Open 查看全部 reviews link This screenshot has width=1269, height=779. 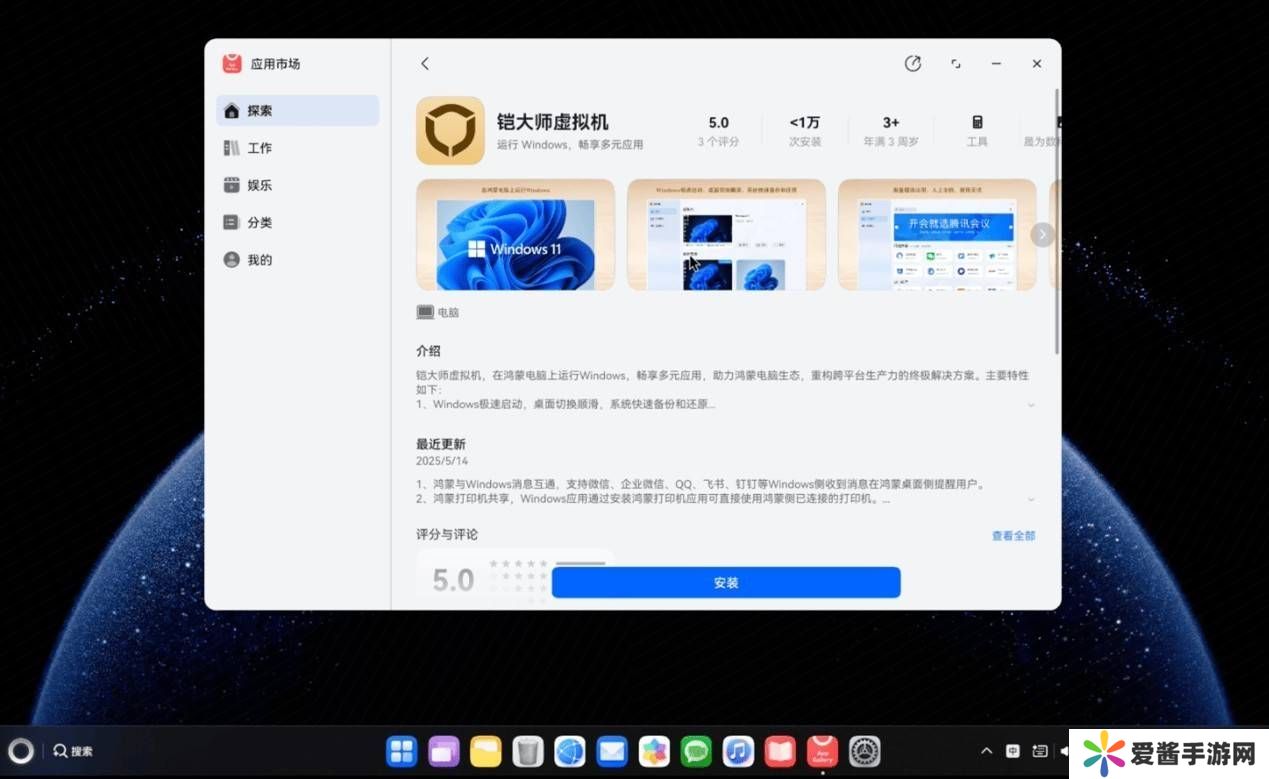point(1013,536)
